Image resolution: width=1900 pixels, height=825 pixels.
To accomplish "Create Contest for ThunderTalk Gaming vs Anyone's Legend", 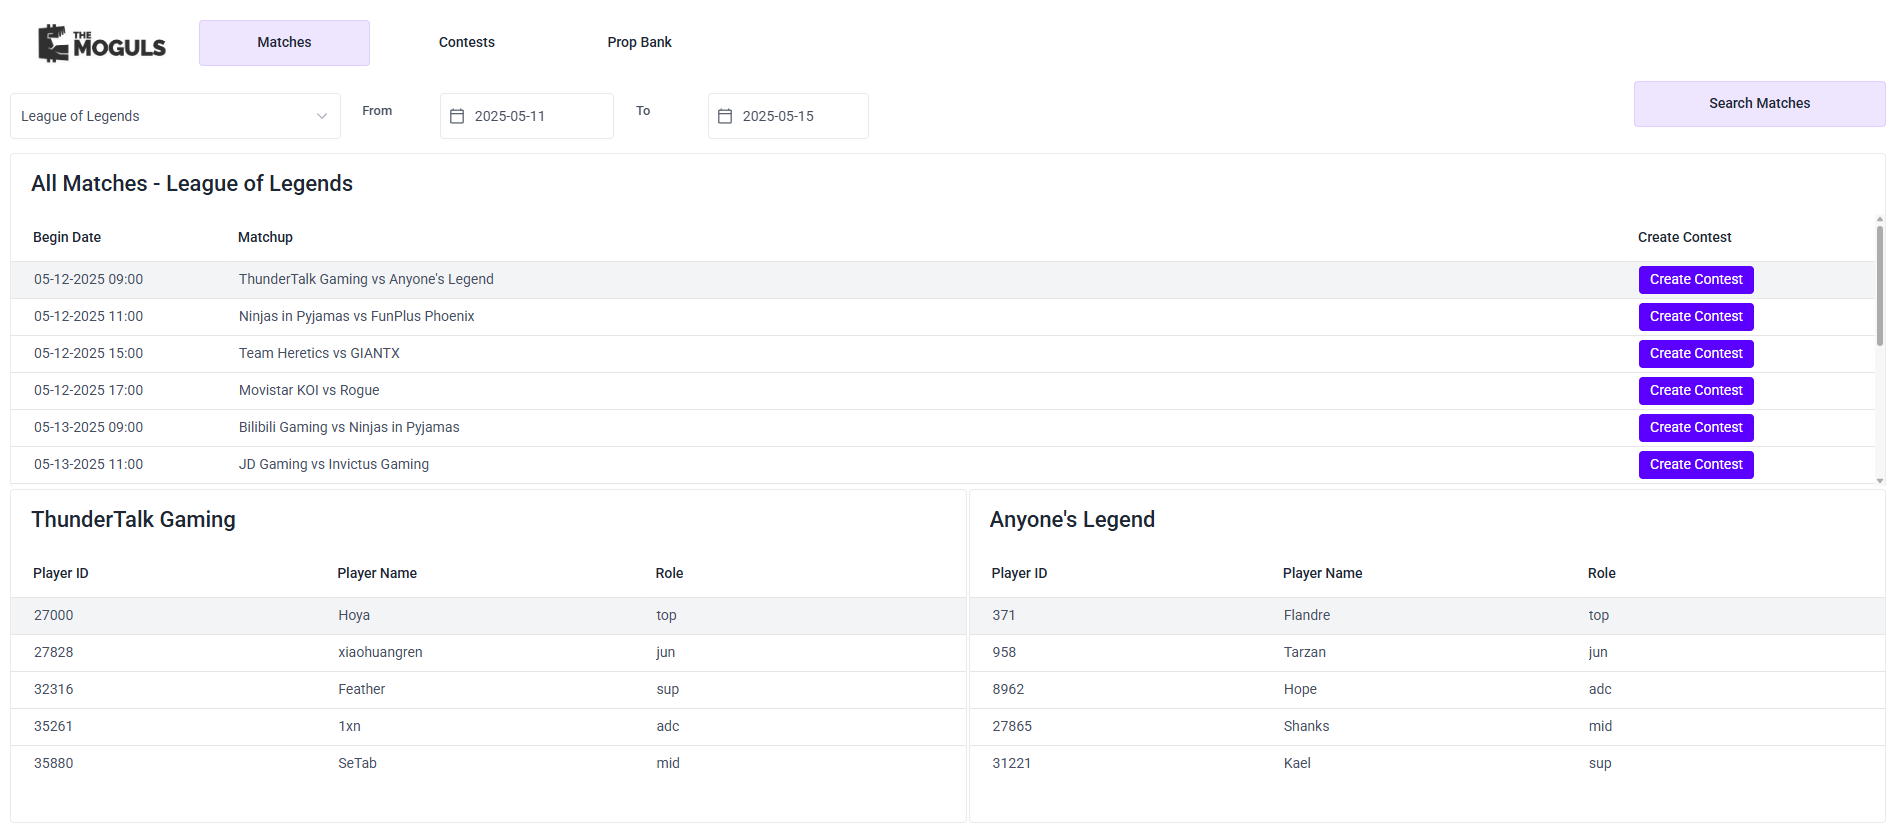I will [1696, 280].
